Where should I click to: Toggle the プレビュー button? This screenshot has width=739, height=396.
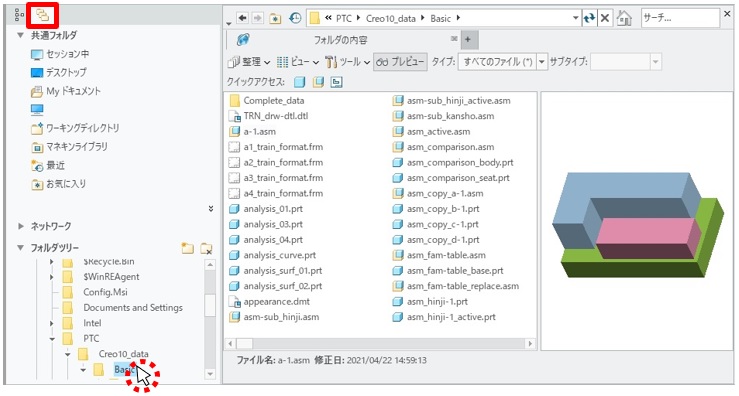point(400,62)
